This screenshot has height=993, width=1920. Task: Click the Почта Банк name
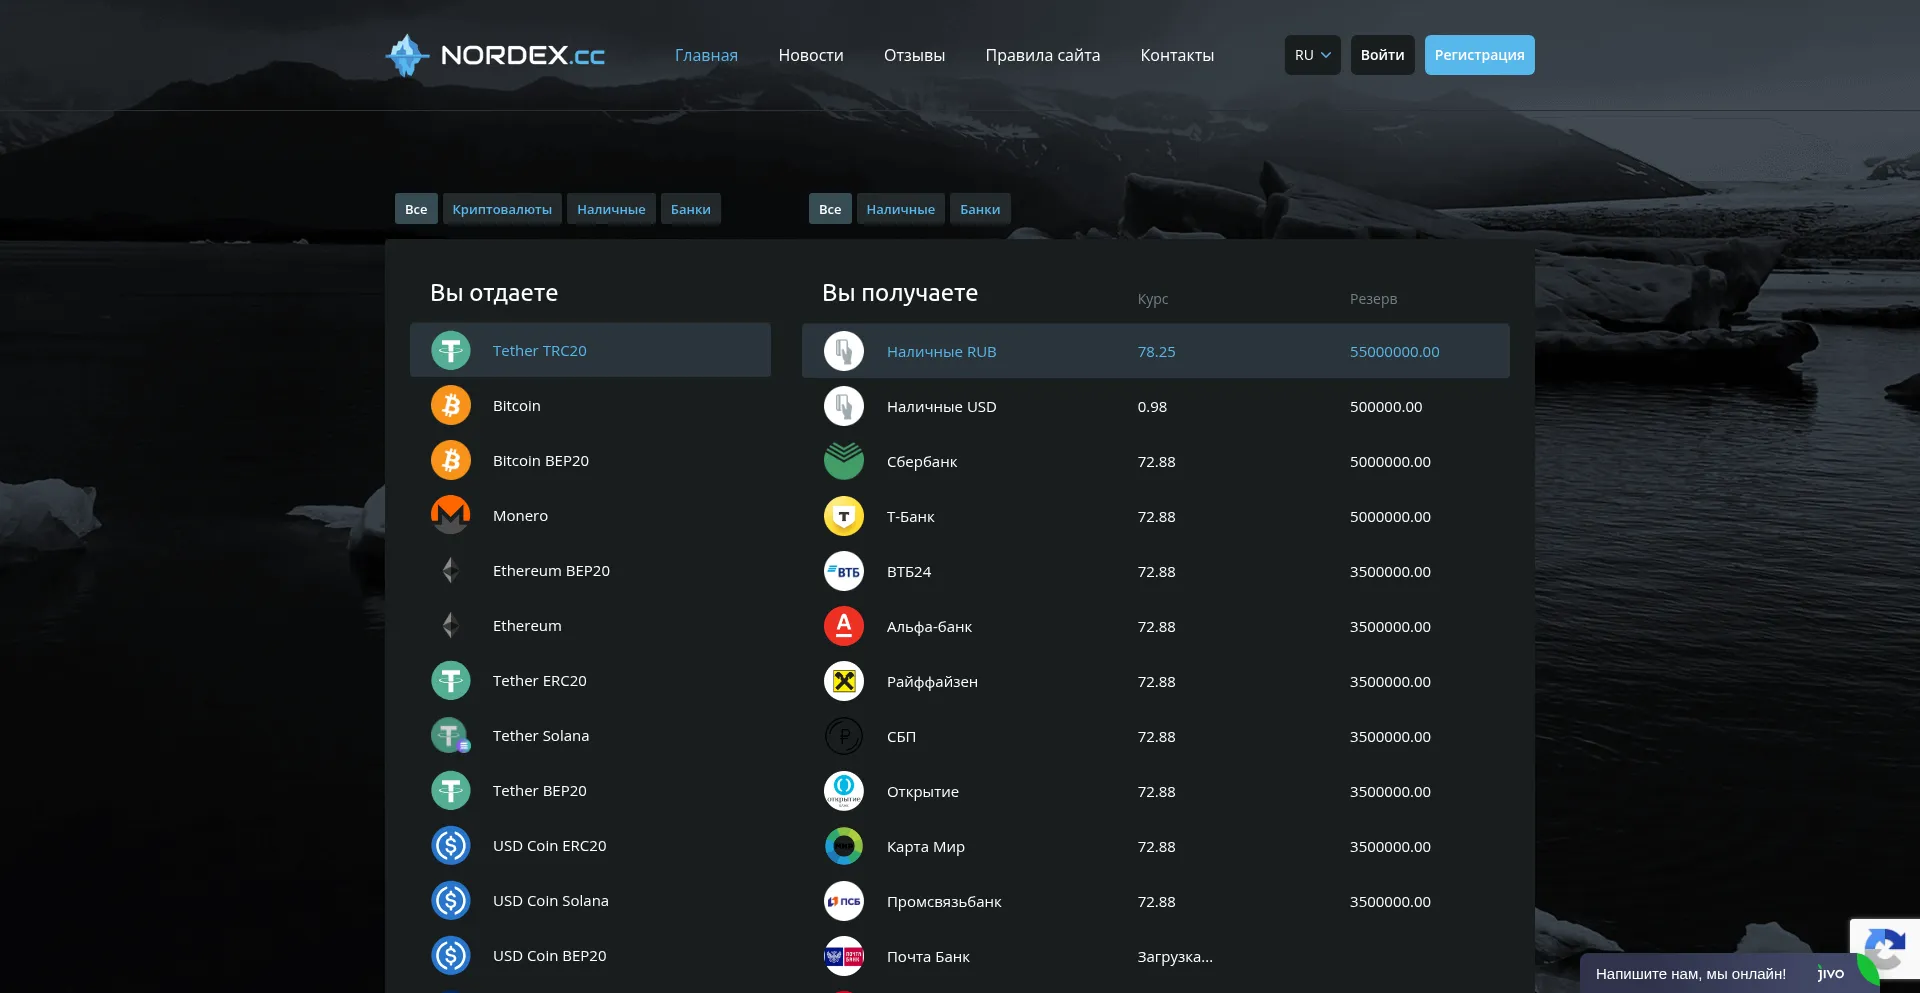(928, 957)
